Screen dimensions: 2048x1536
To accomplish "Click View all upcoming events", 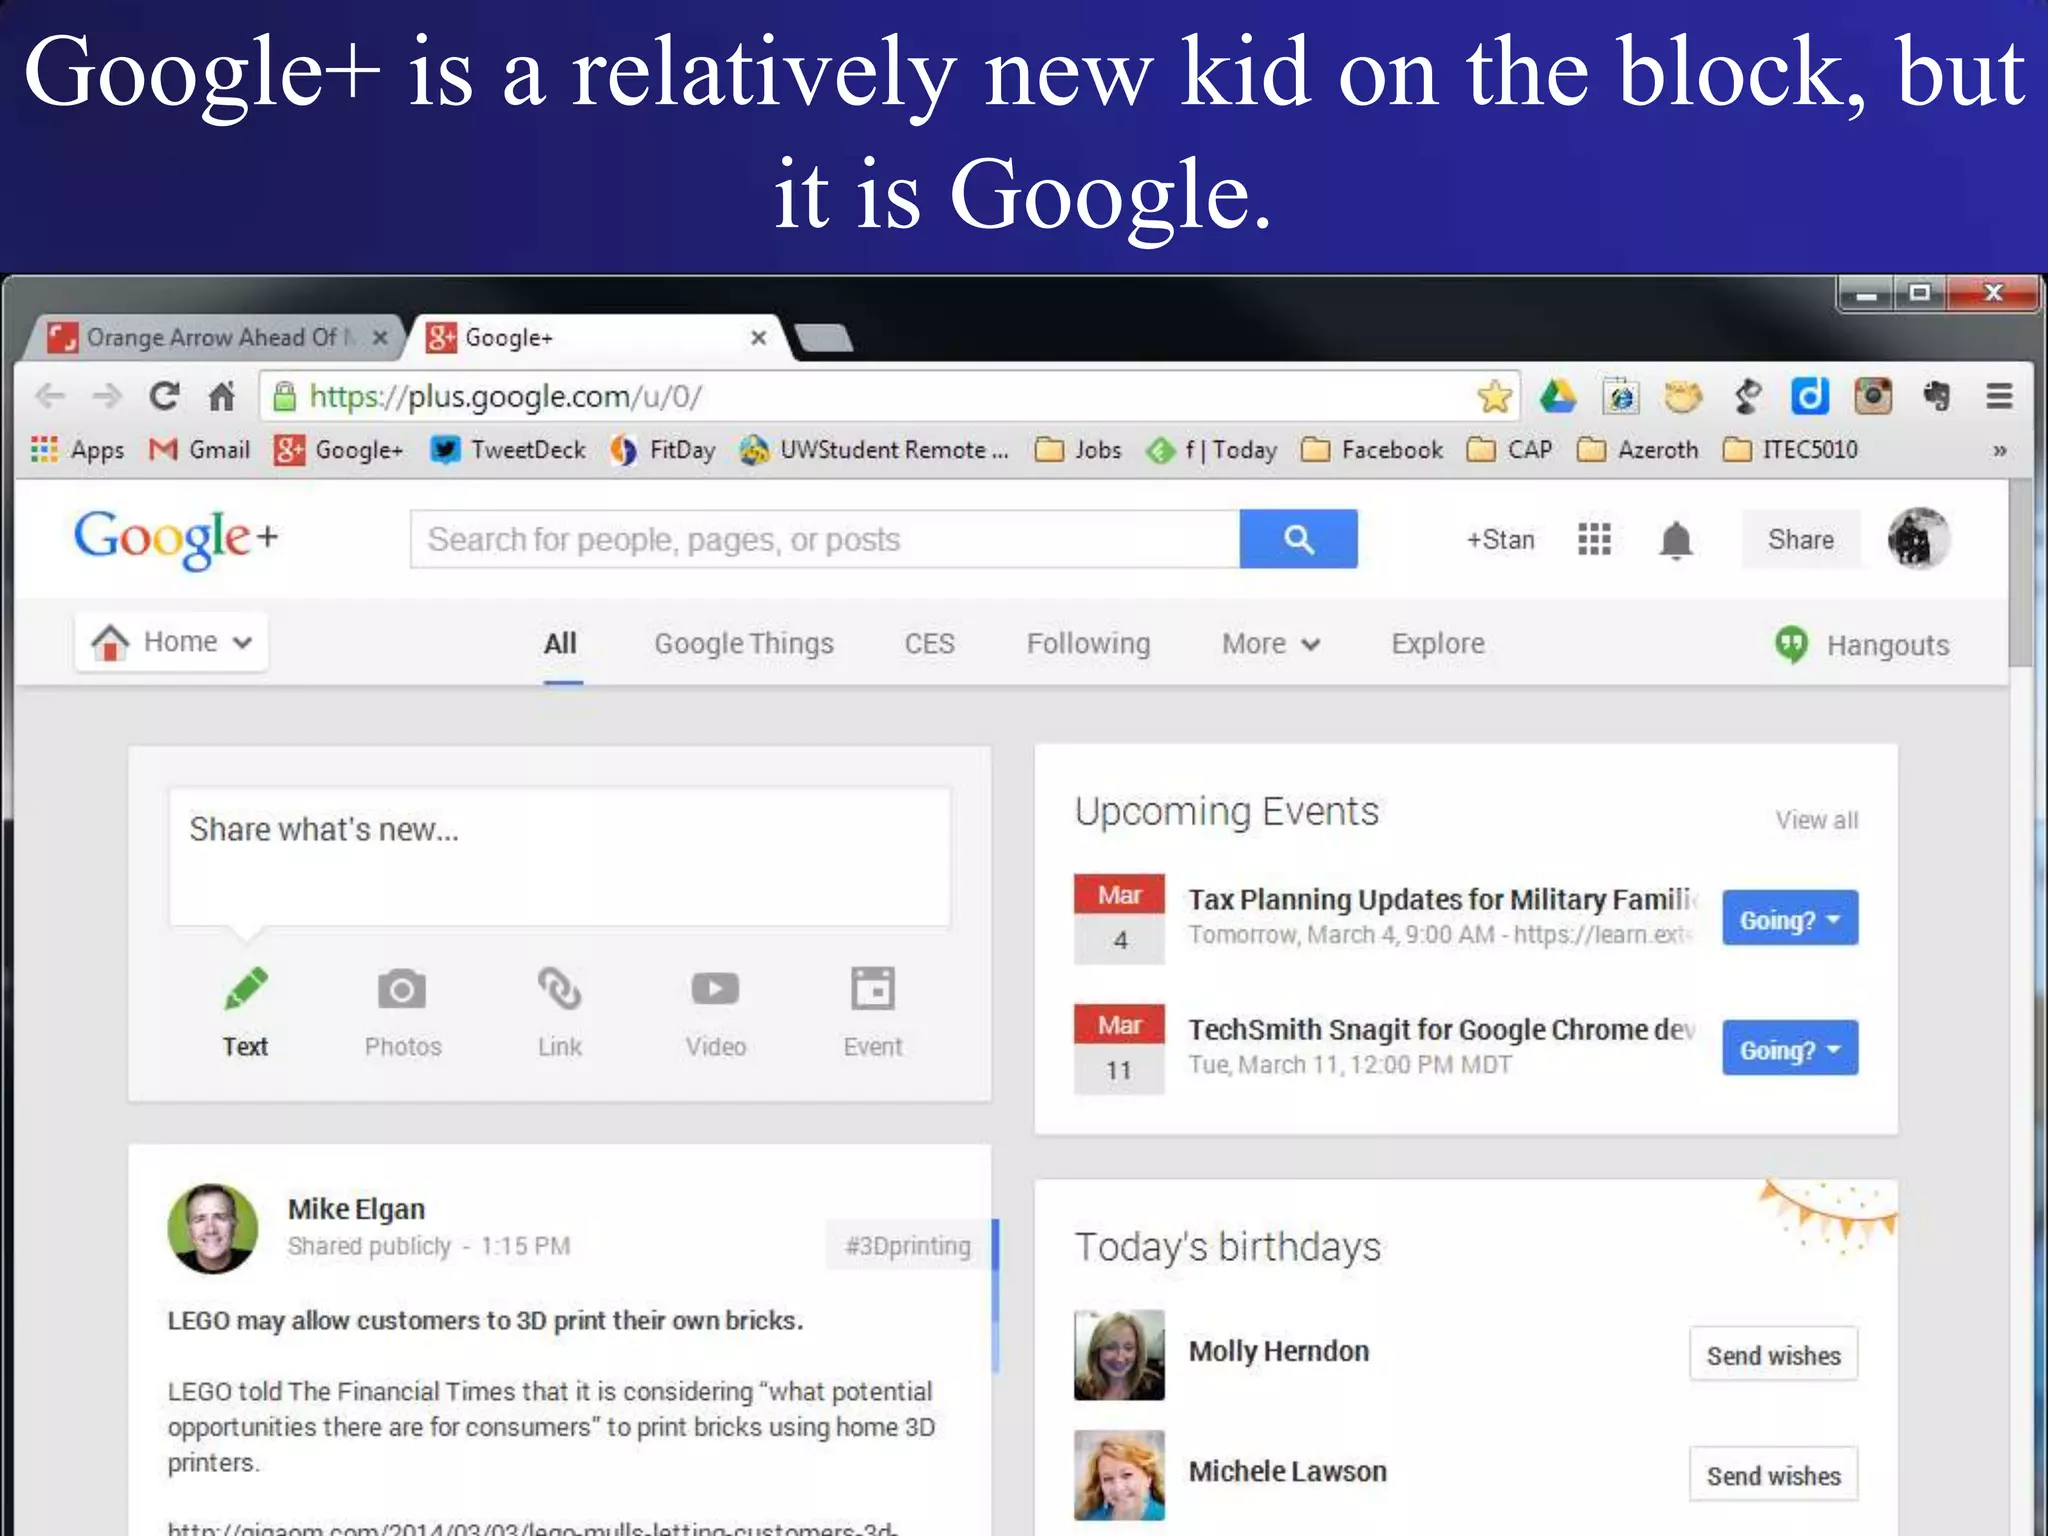I will point(1816,820).
